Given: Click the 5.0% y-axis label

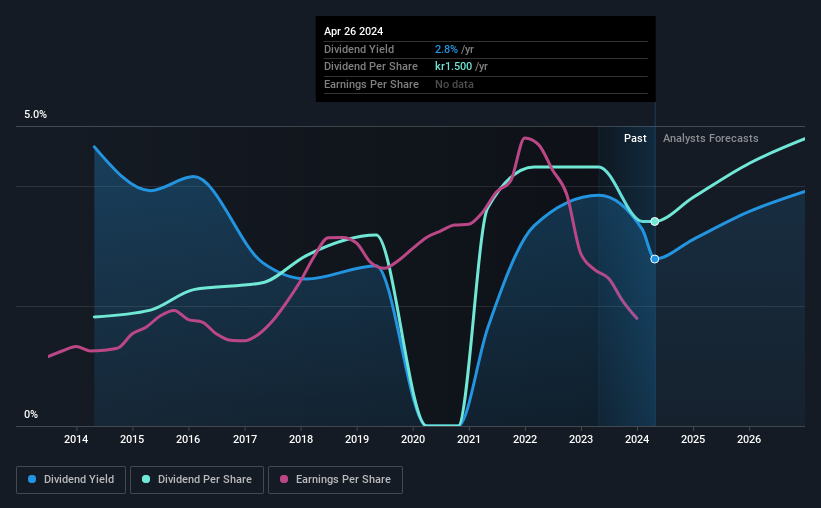Looking at the screenshot, I should (x=35, y=115).
